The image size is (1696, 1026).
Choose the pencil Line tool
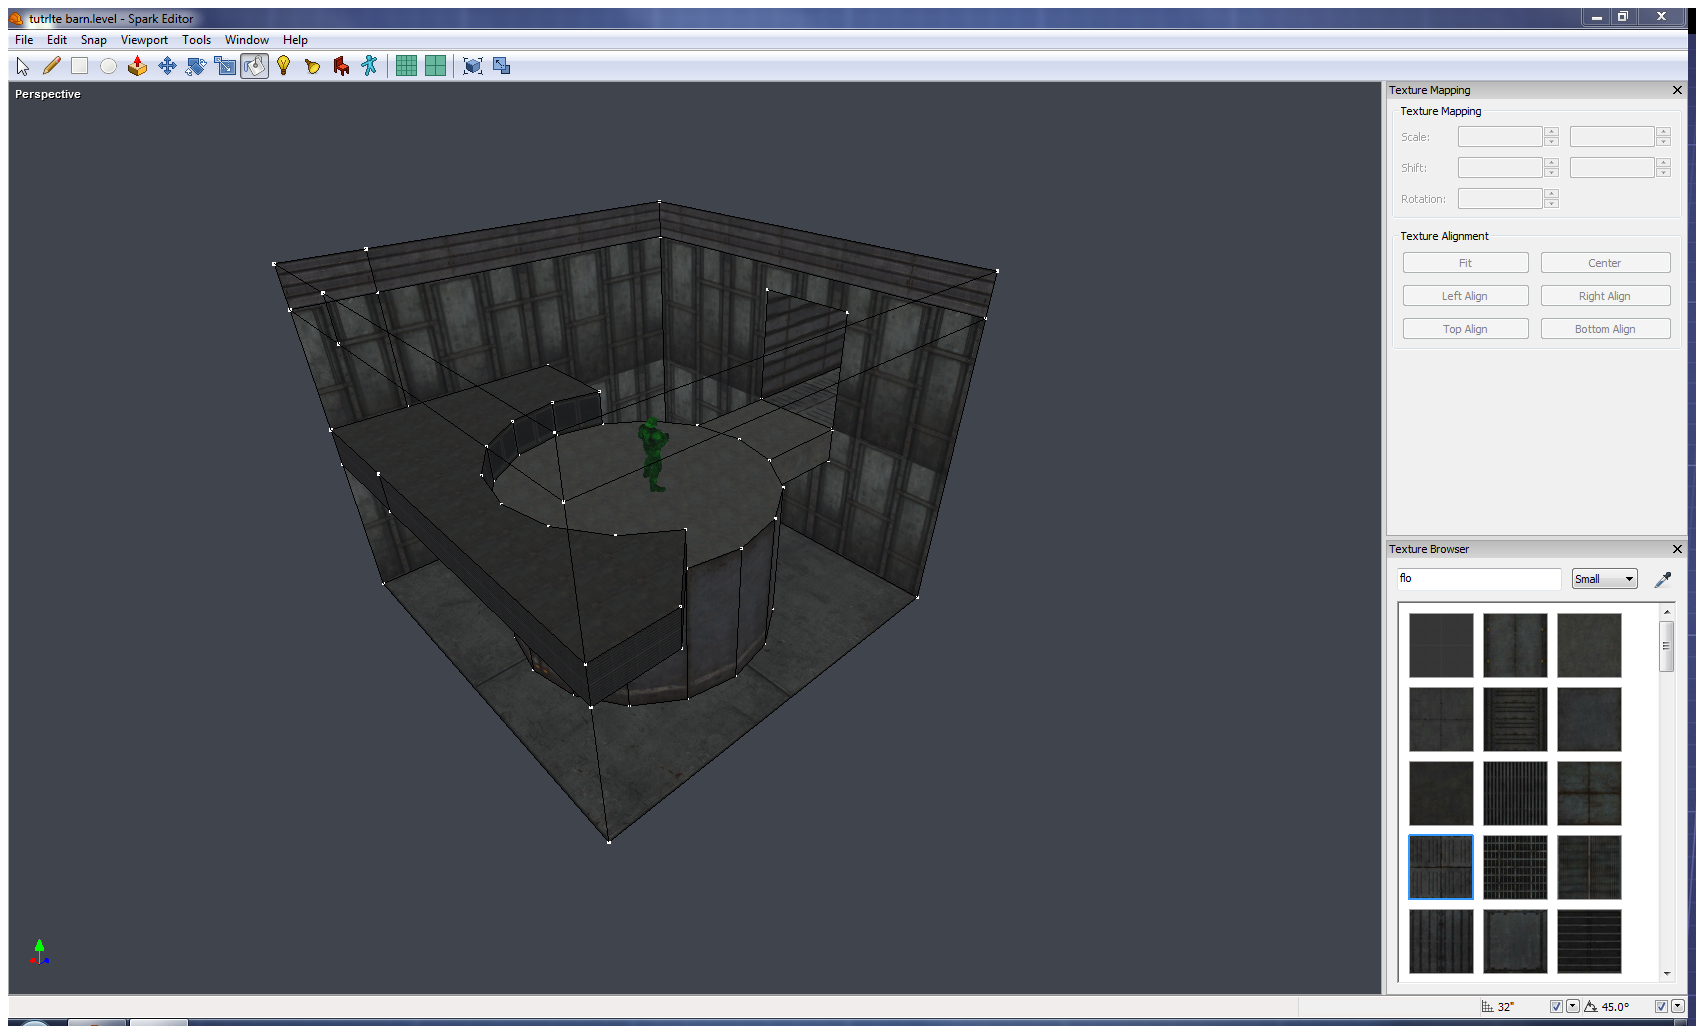click(51, 66)
